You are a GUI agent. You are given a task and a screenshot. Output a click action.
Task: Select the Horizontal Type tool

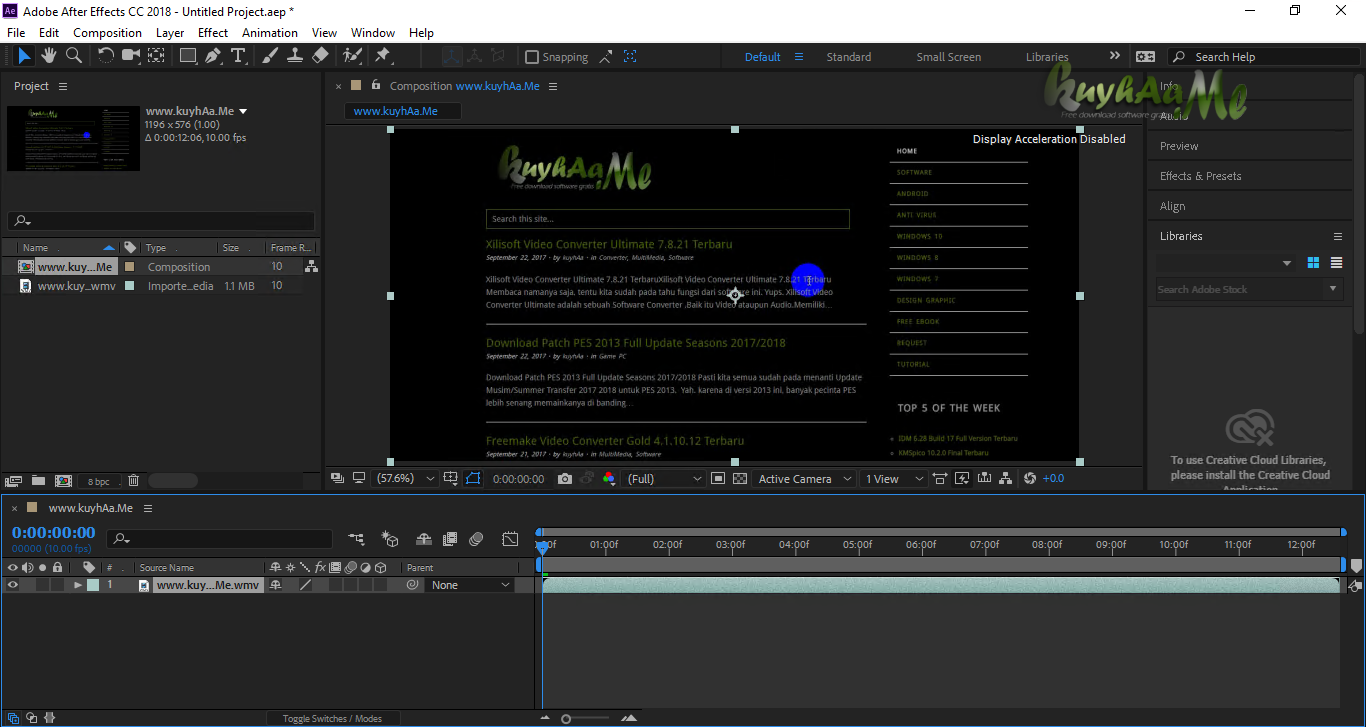(x=238, y=56)
